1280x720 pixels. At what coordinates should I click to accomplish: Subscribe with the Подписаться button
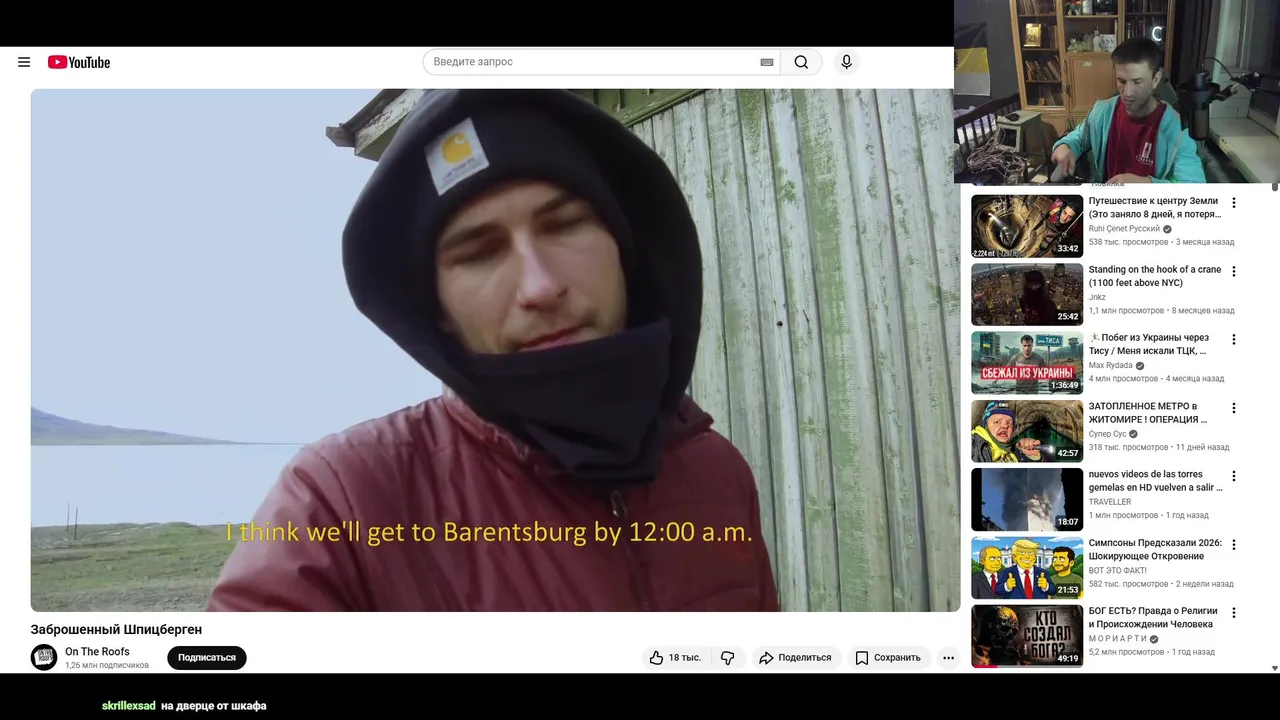(207, 657)
